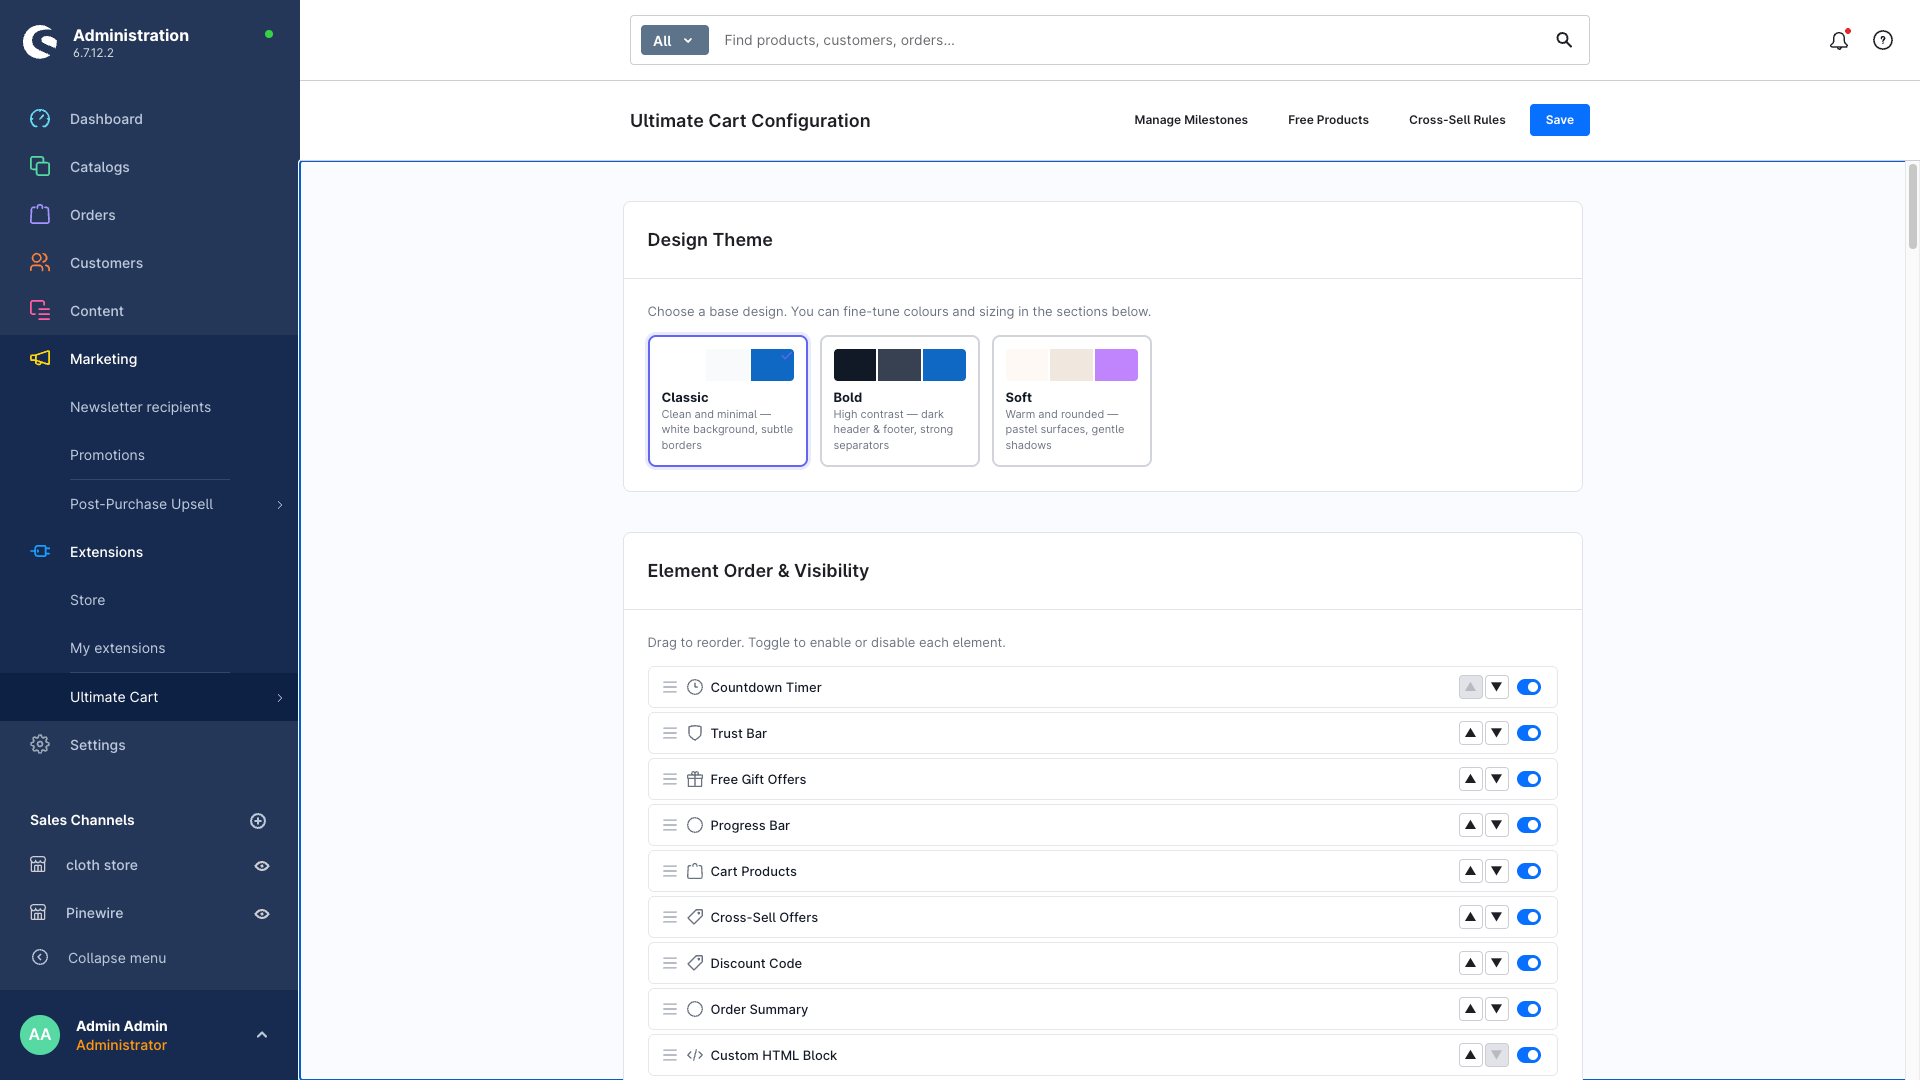
Task: Click the search magnifier icon
Action: pos(1564,40)
